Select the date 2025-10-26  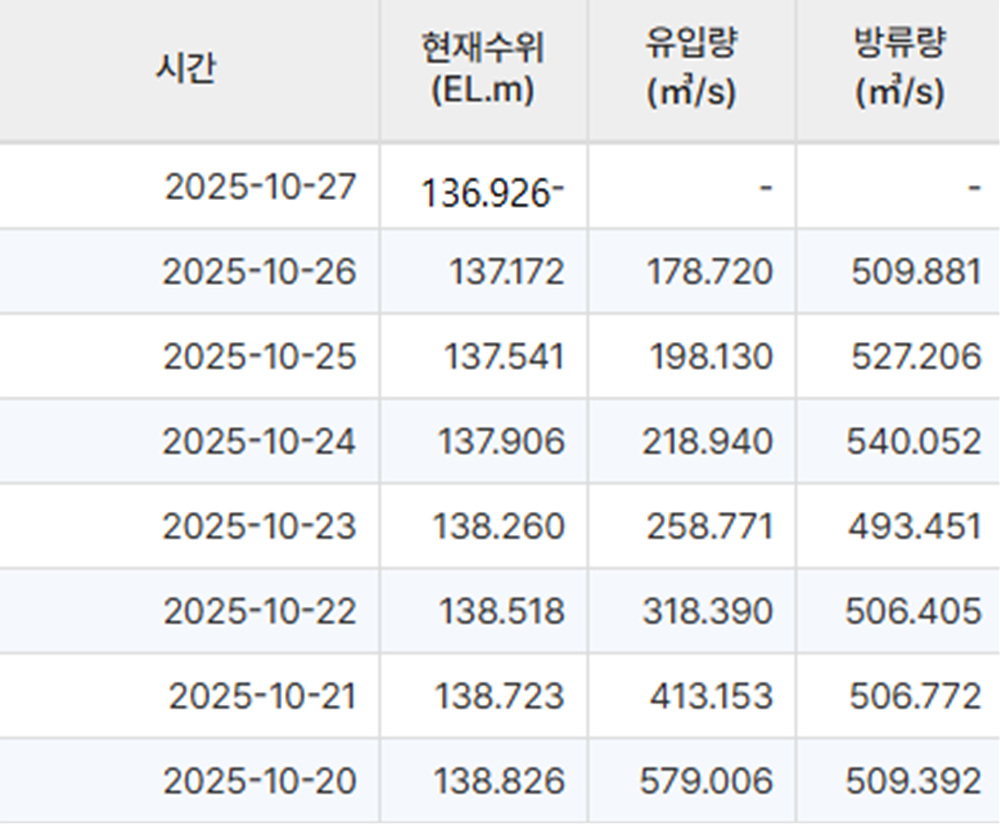pos(267,270)
